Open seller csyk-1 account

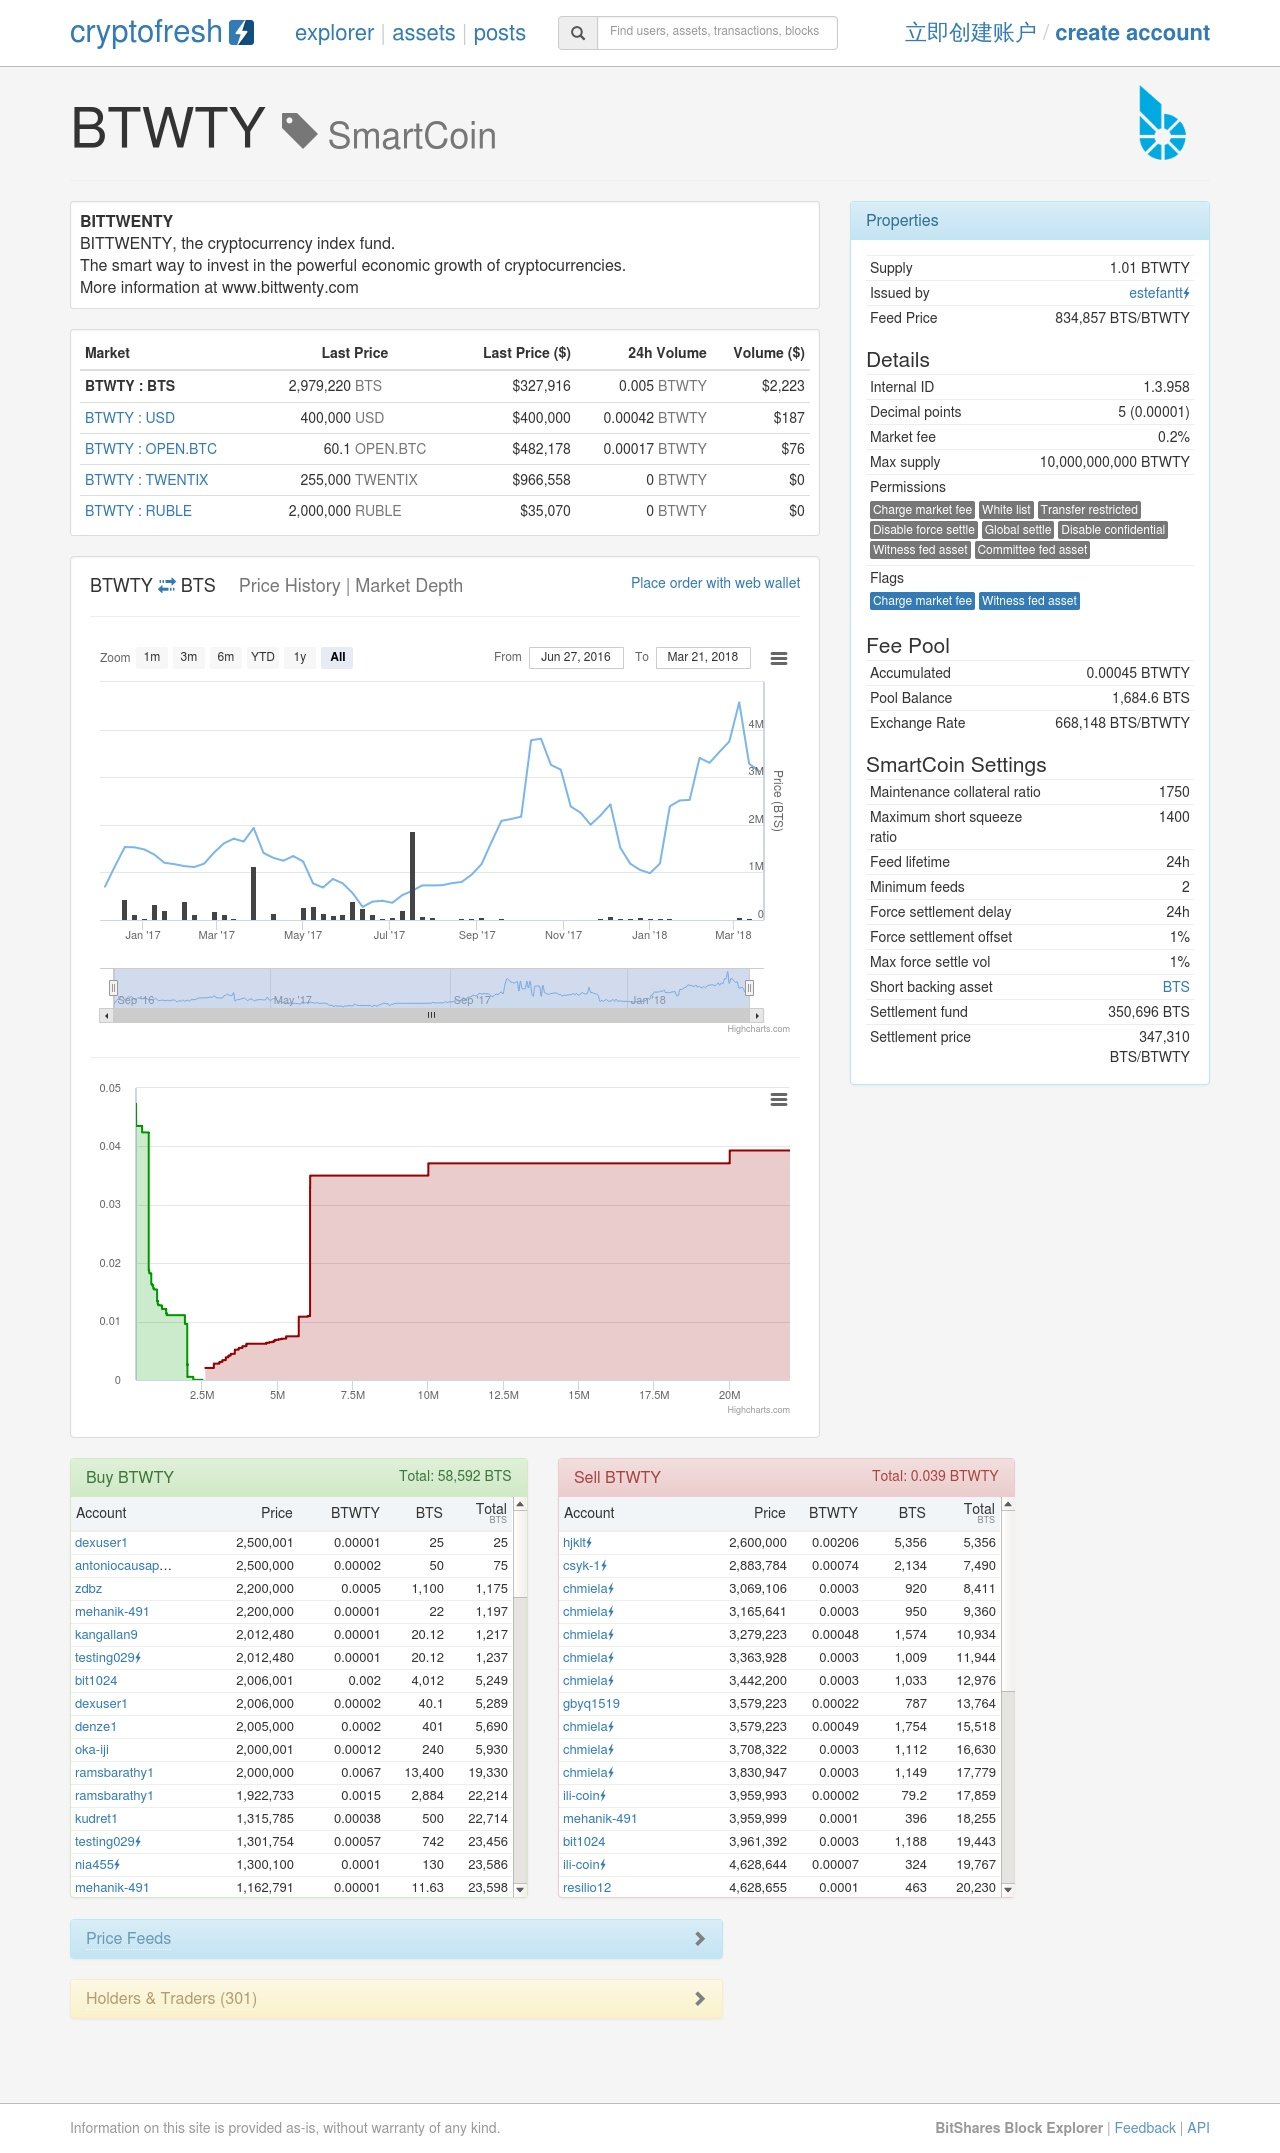(585, 1566)
